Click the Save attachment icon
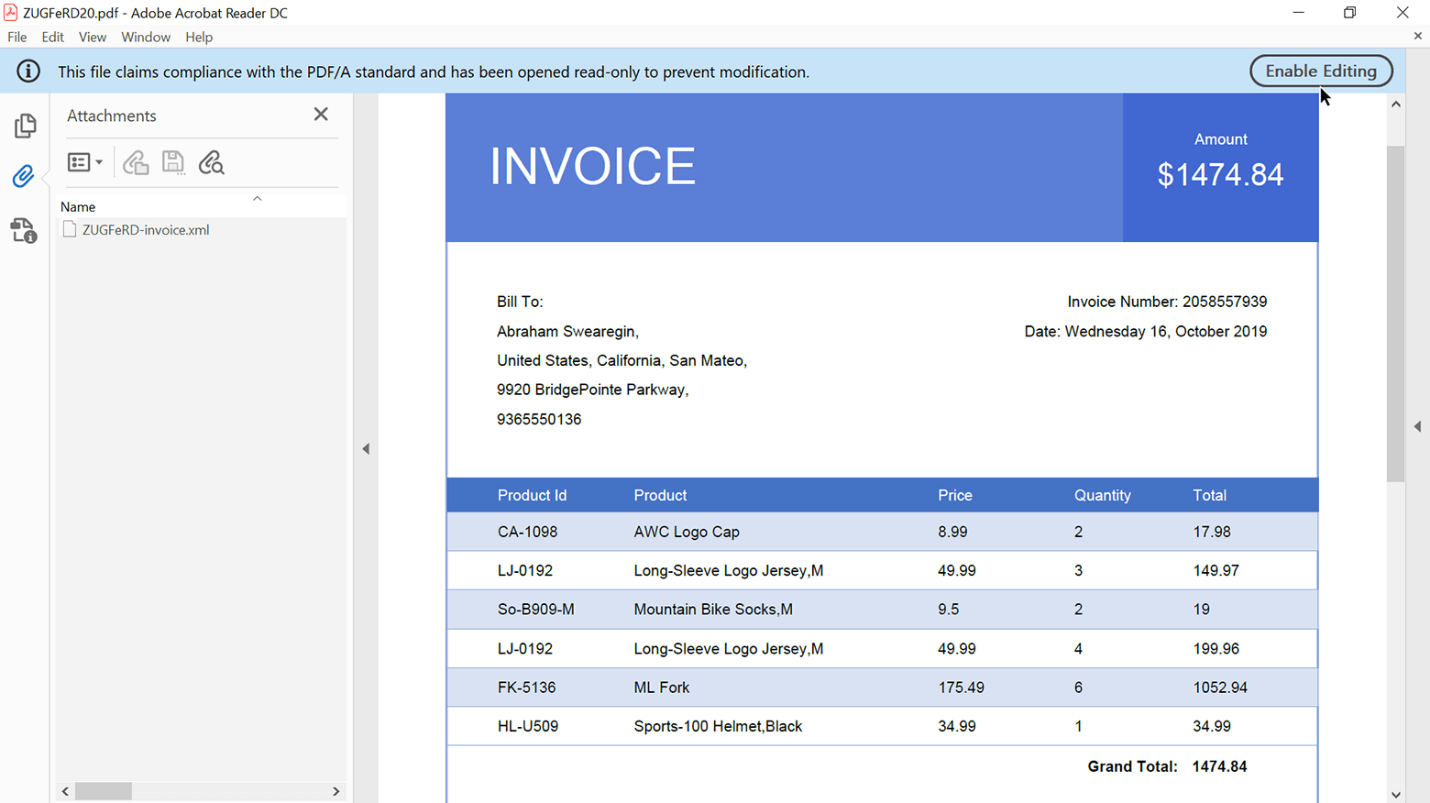 [x=173, y=162]
